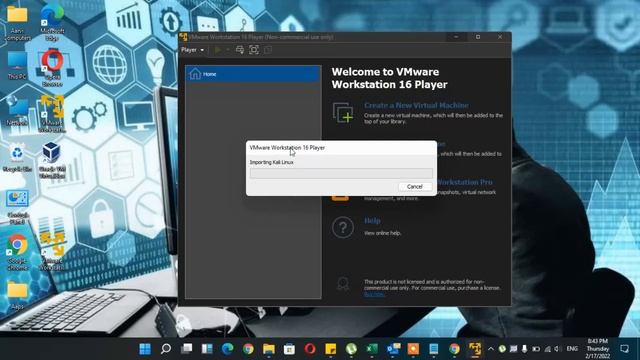Click the microphone tray icon
This screenshot has height=360, width=640.
coord(524,349)
